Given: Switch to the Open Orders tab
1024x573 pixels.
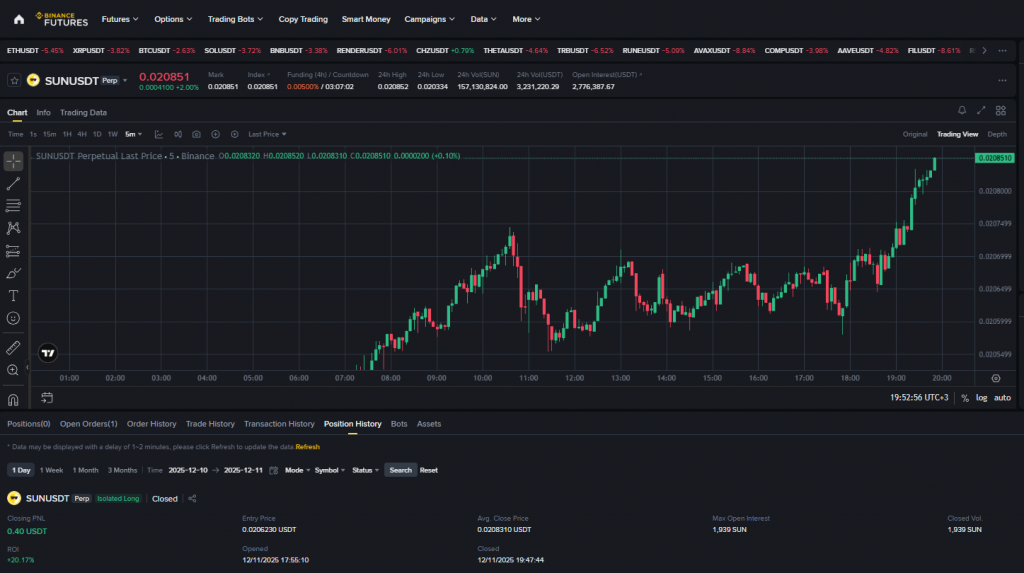Looking at the screenshot, I should tap(88, 424).
